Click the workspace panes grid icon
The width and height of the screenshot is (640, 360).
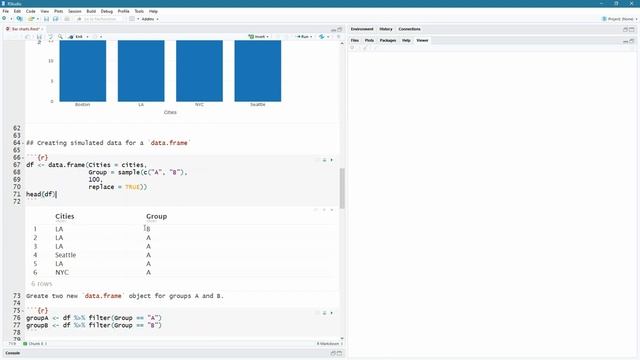point(132,19)
